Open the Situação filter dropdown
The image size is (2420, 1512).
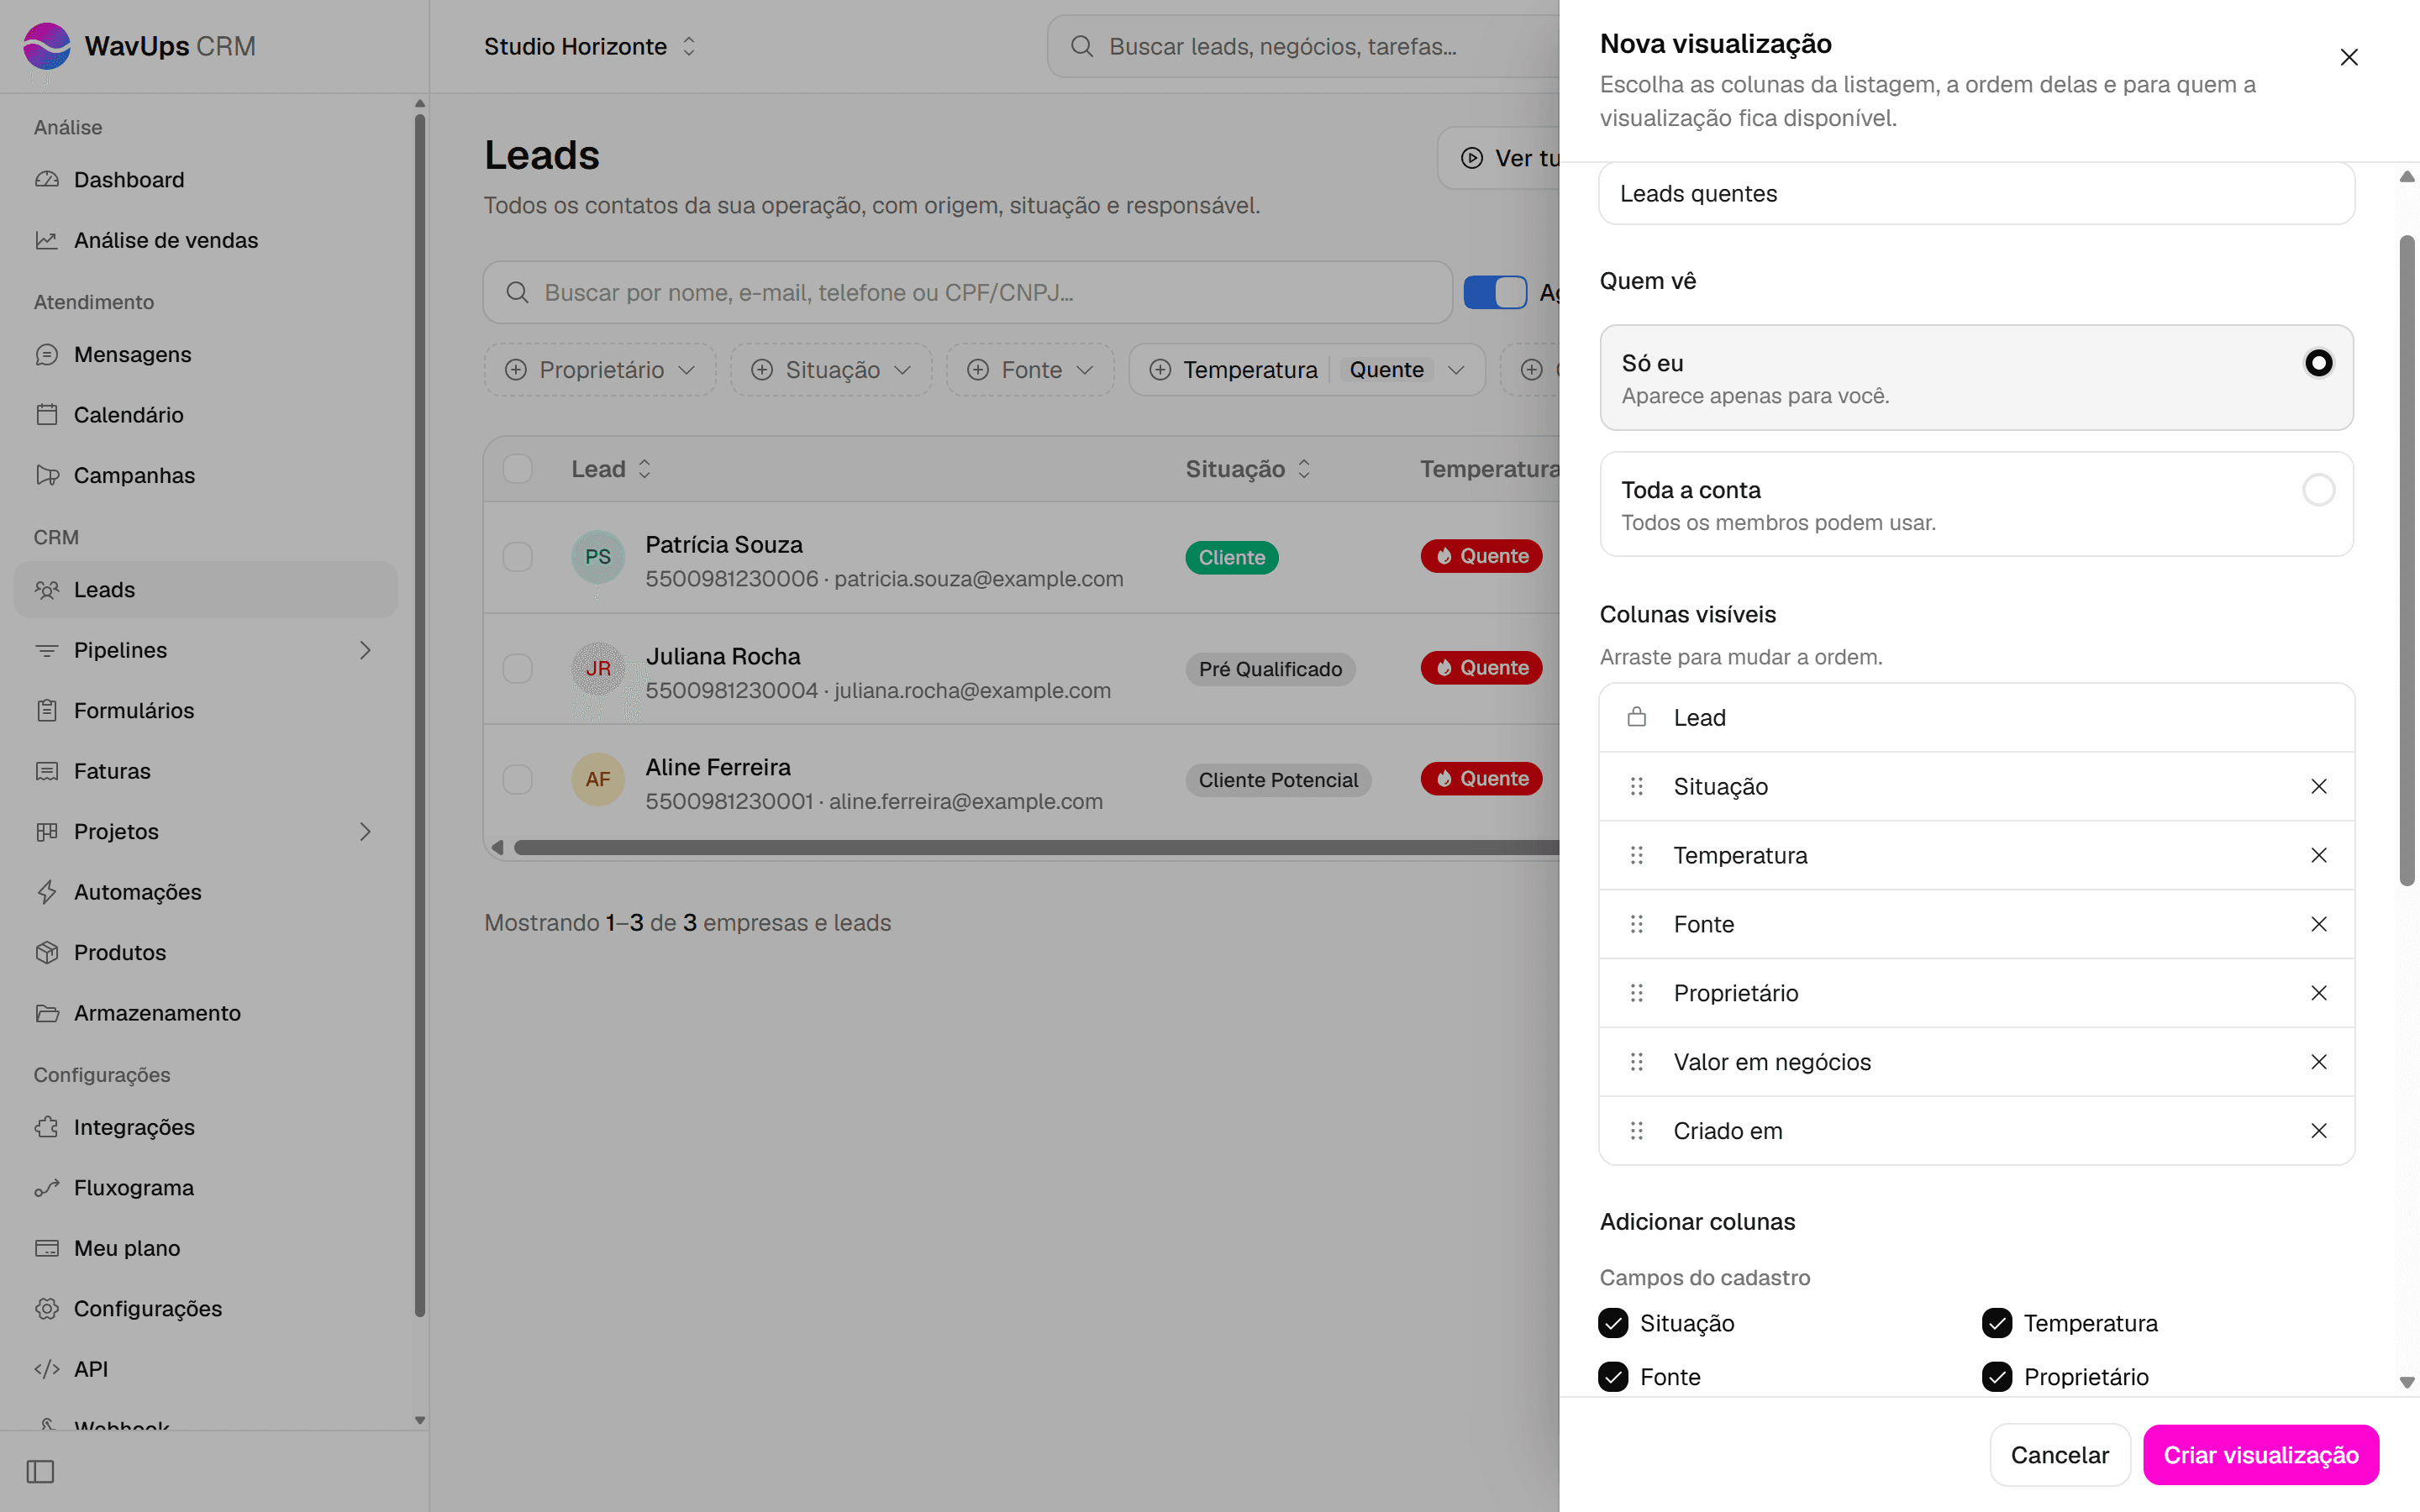[x=831, y=370]
